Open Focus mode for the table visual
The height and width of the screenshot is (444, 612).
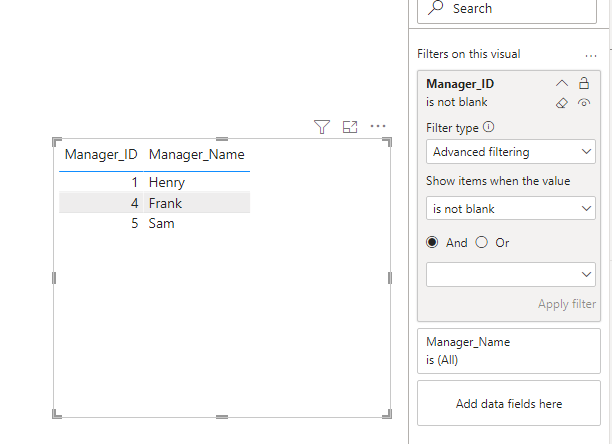(350, 127)
